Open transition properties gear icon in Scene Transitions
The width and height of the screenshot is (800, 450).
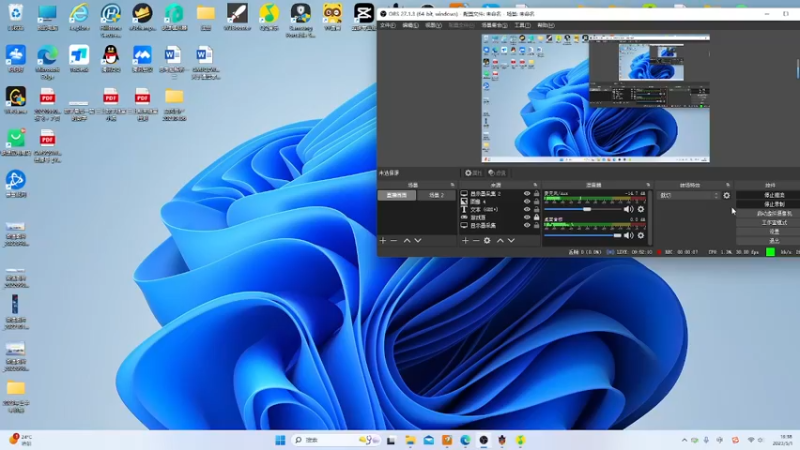tap(727, 195)
